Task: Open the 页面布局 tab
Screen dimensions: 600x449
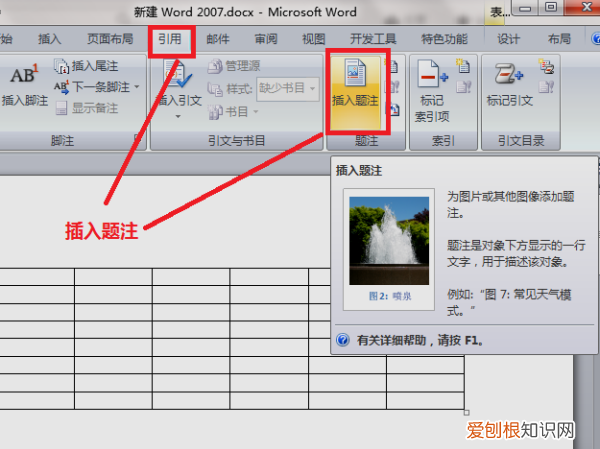Action: [110, 39]
